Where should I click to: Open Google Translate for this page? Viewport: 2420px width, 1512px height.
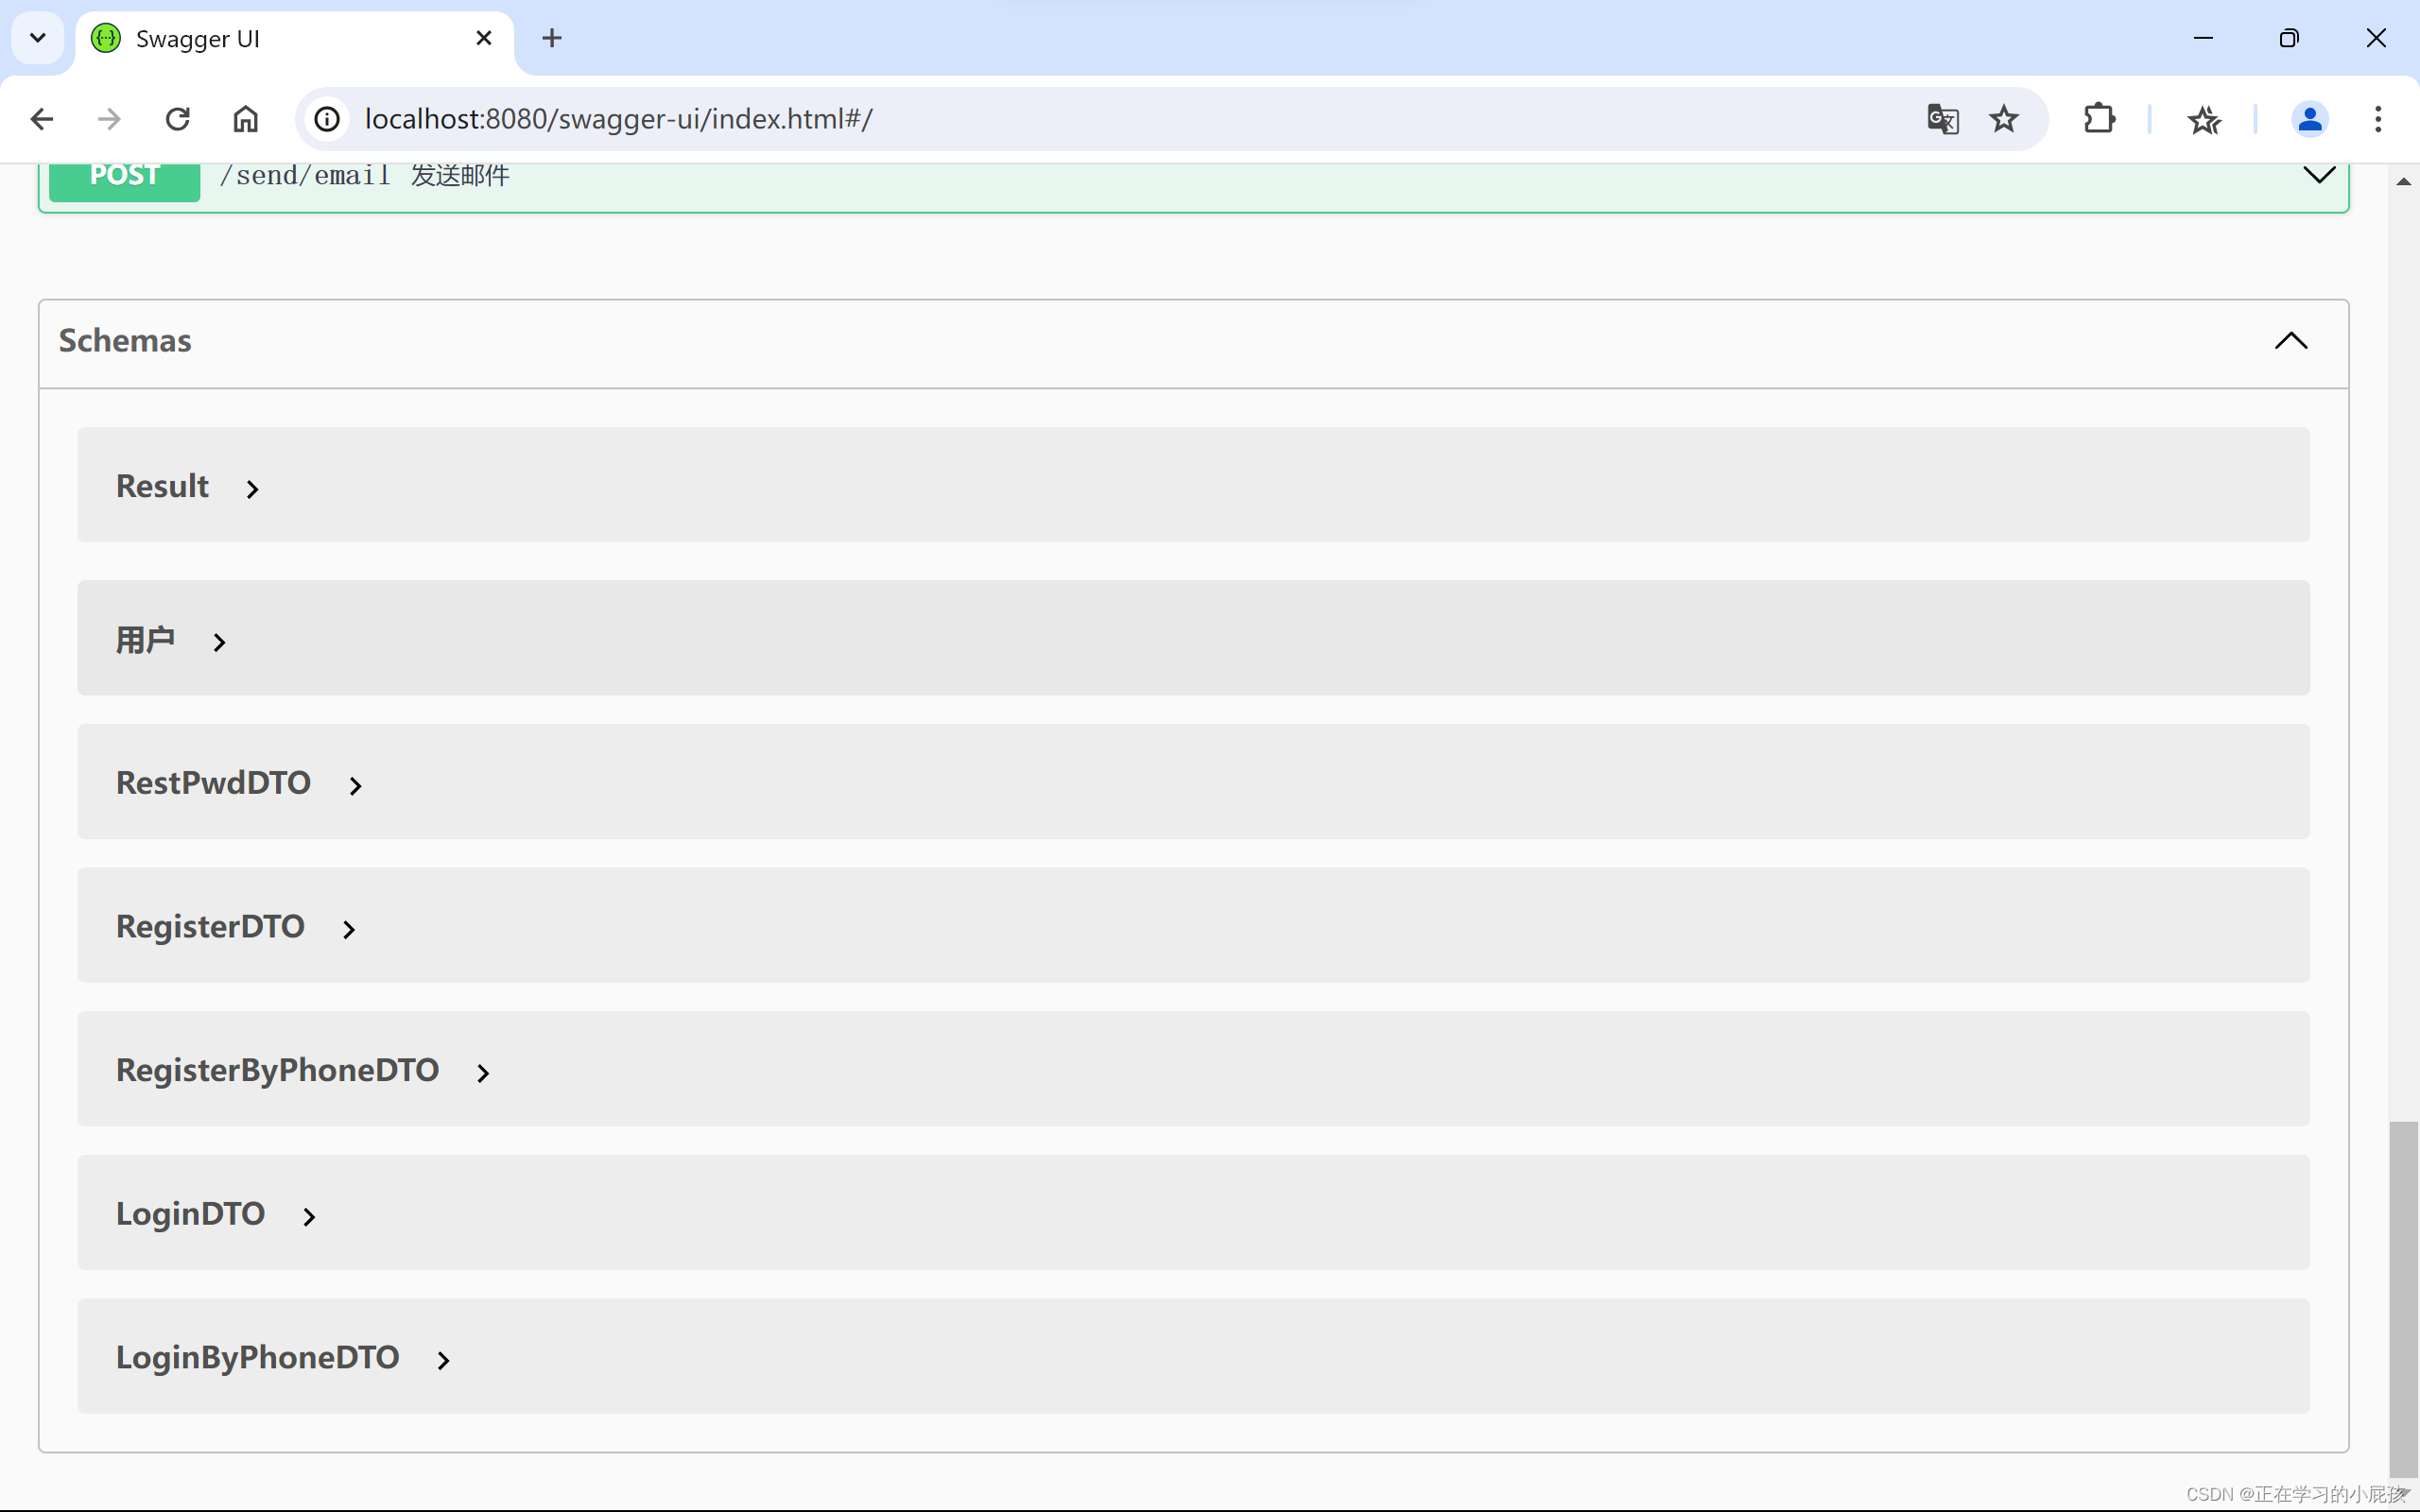pos(1941,118)
